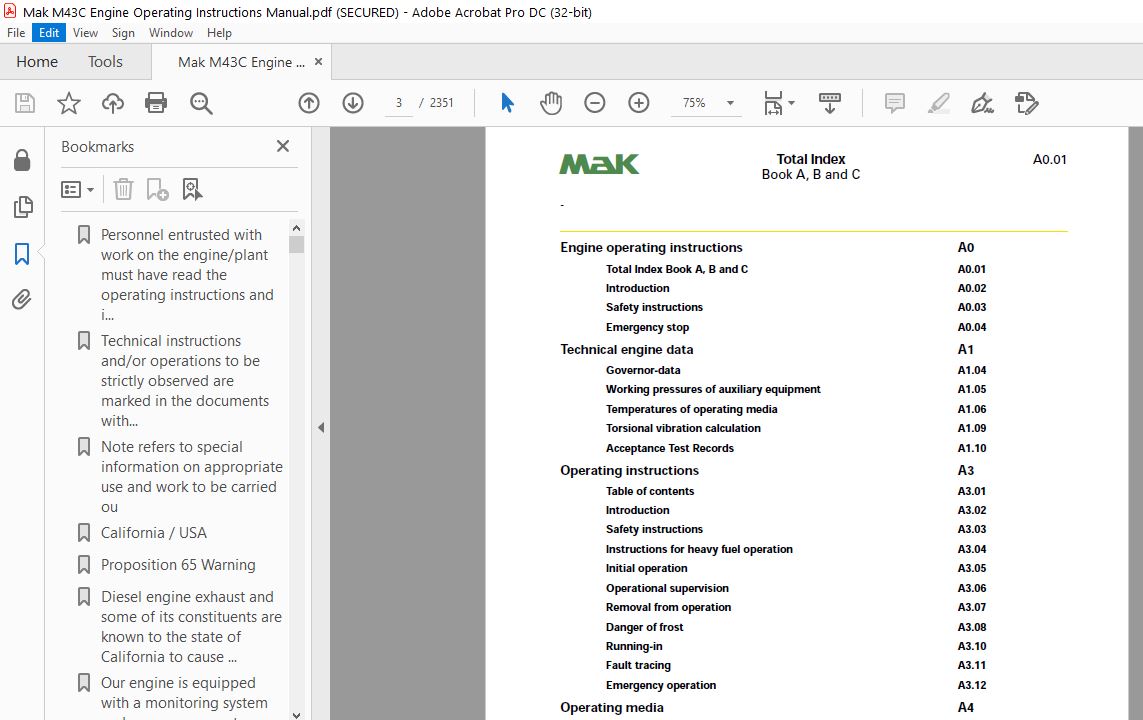Open page thumbnails panel
The width and height of the screenshot is (1143, 720).
23,207
